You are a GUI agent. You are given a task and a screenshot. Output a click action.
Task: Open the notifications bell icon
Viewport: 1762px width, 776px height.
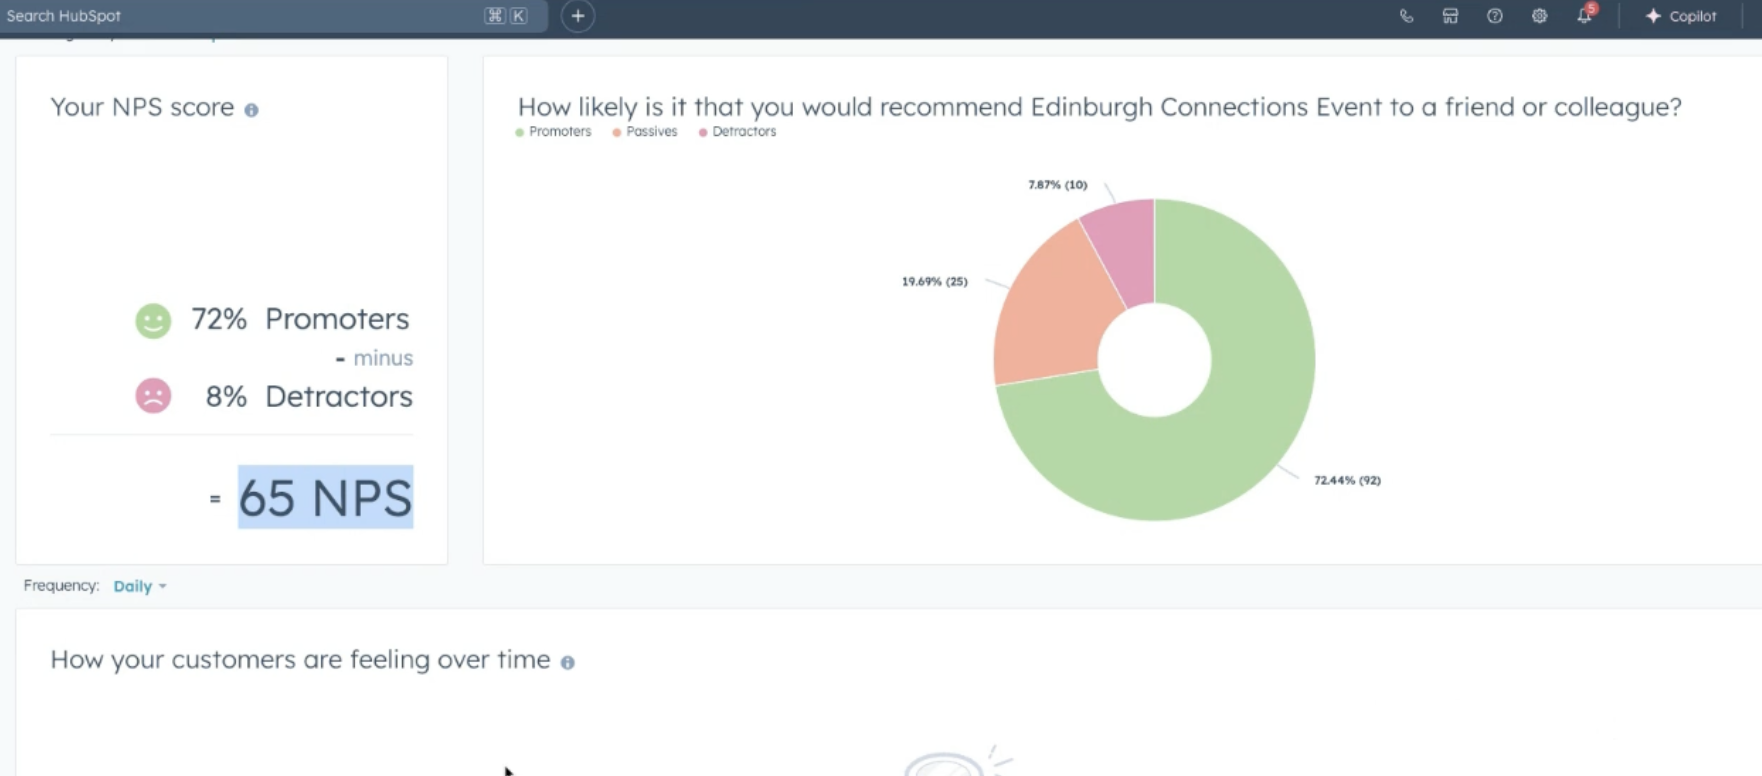(1585, 15)
